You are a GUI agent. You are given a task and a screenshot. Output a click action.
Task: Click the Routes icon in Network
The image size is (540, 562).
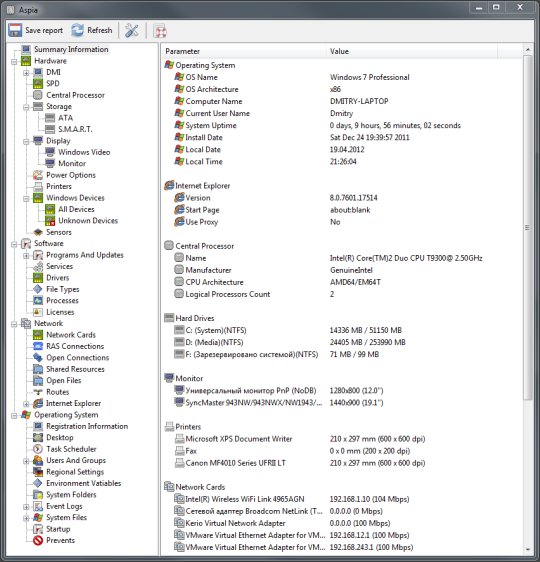pyautogui.click(x=38, y=392)
